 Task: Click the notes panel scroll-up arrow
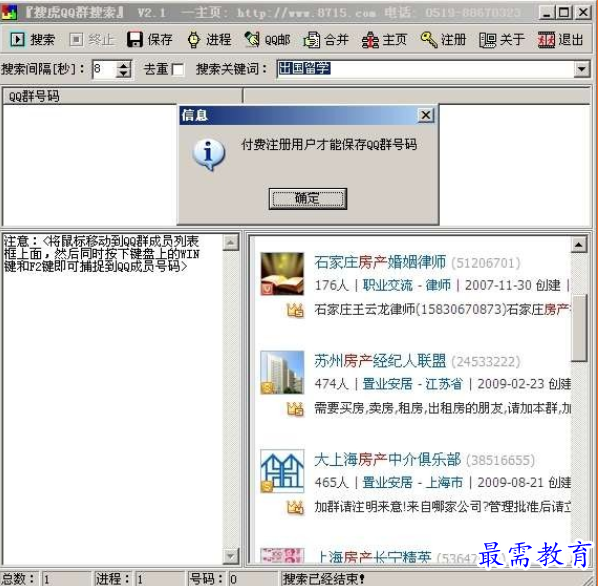[x=230, y=242]
